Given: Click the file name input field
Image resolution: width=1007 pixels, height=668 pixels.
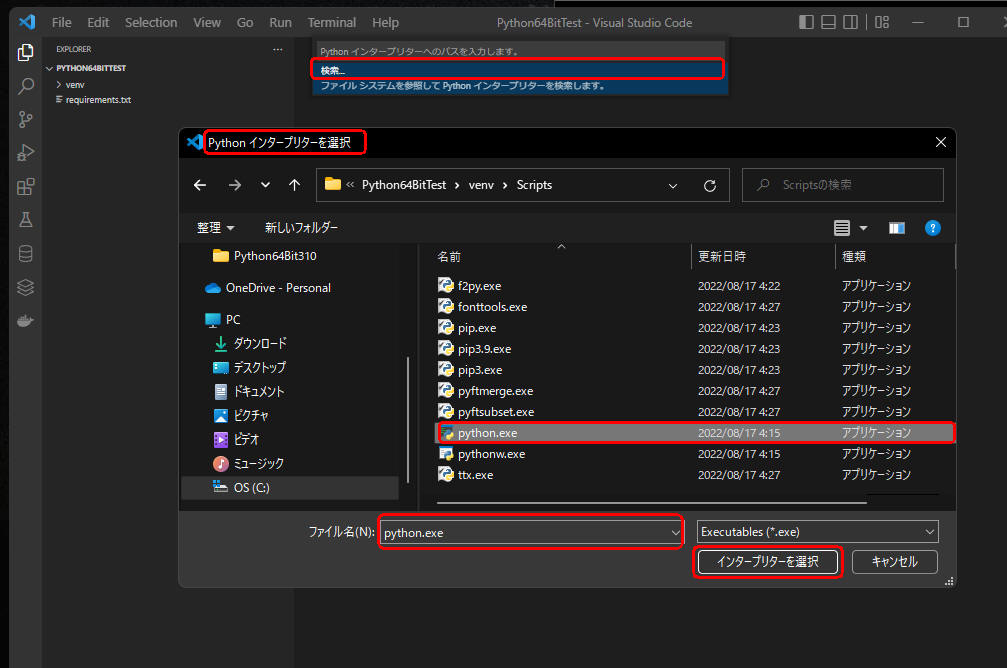Looking at the screenshot, I should pos(525,532).
